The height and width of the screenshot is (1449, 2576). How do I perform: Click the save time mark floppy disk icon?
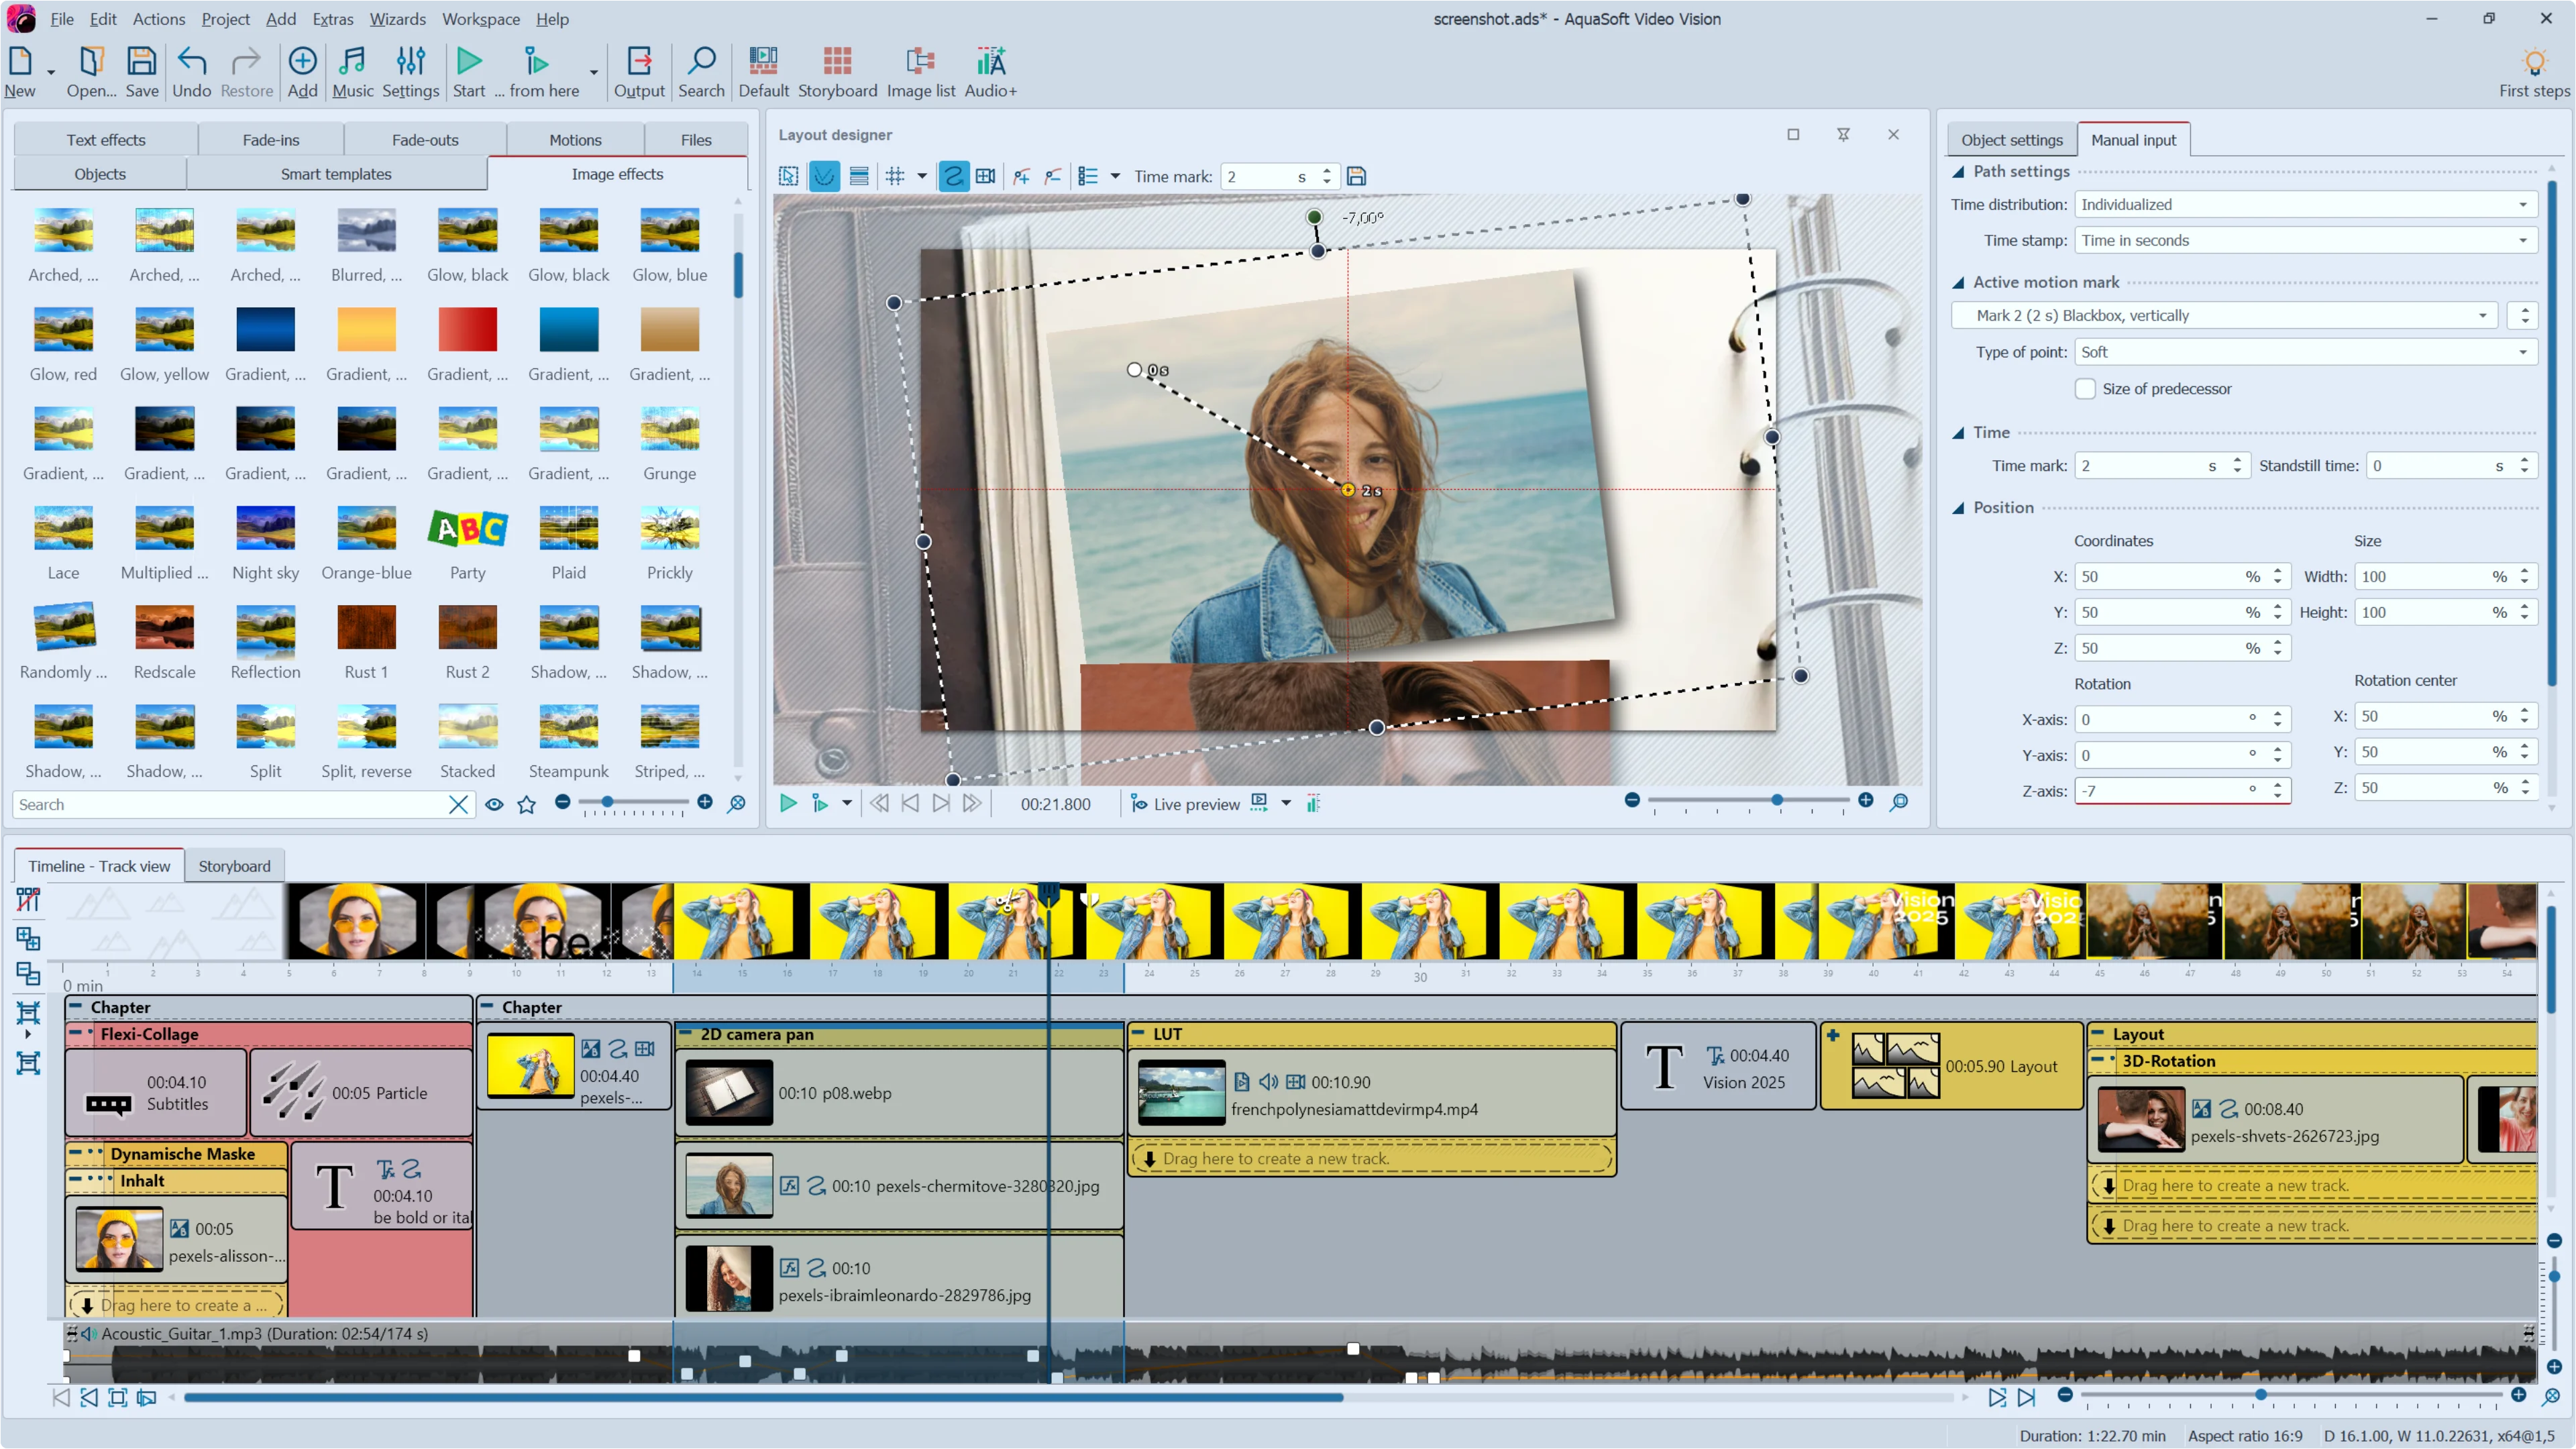[x=1357, y=176]
